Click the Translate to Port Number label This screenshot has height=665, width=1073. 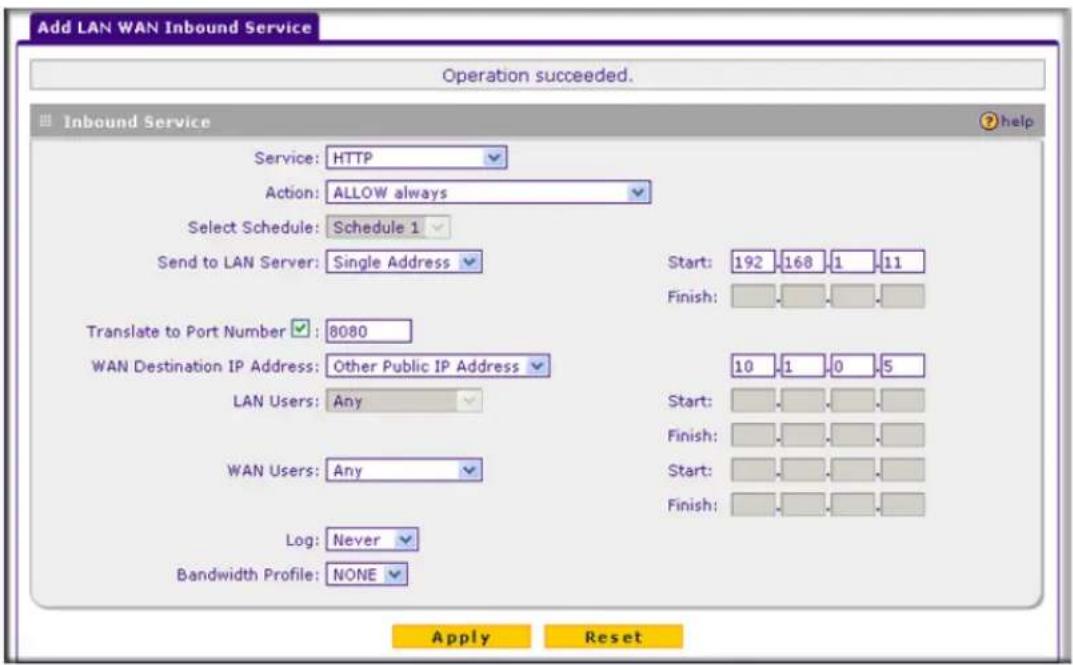click(185, 331)
